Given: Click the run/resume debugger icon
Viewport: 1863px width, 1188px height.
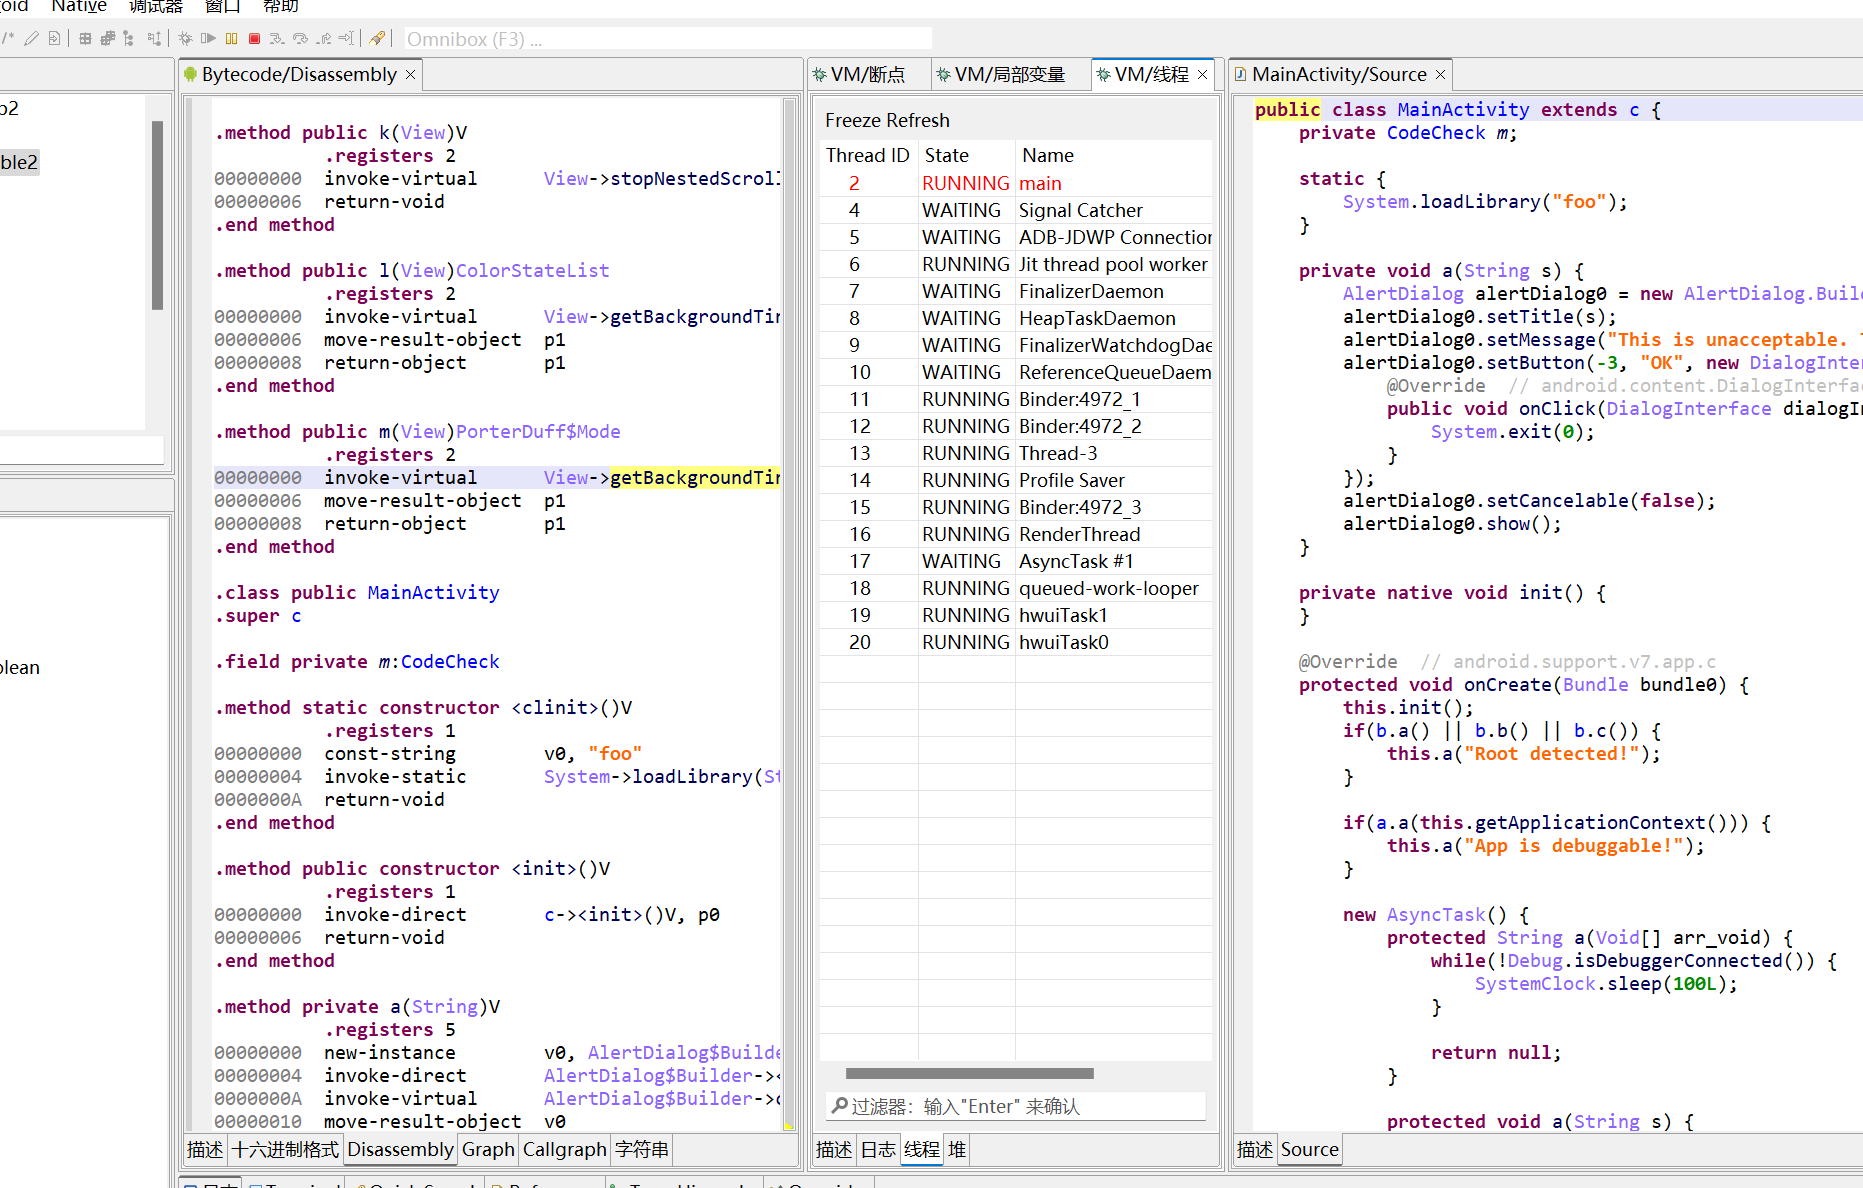Looking at the screenshot, I should tap(208, 39).
